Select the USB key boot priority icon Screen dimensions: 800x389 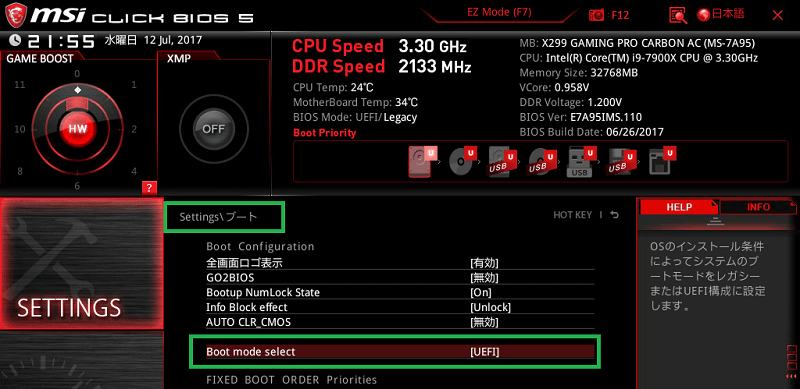(x=582, y=161)
